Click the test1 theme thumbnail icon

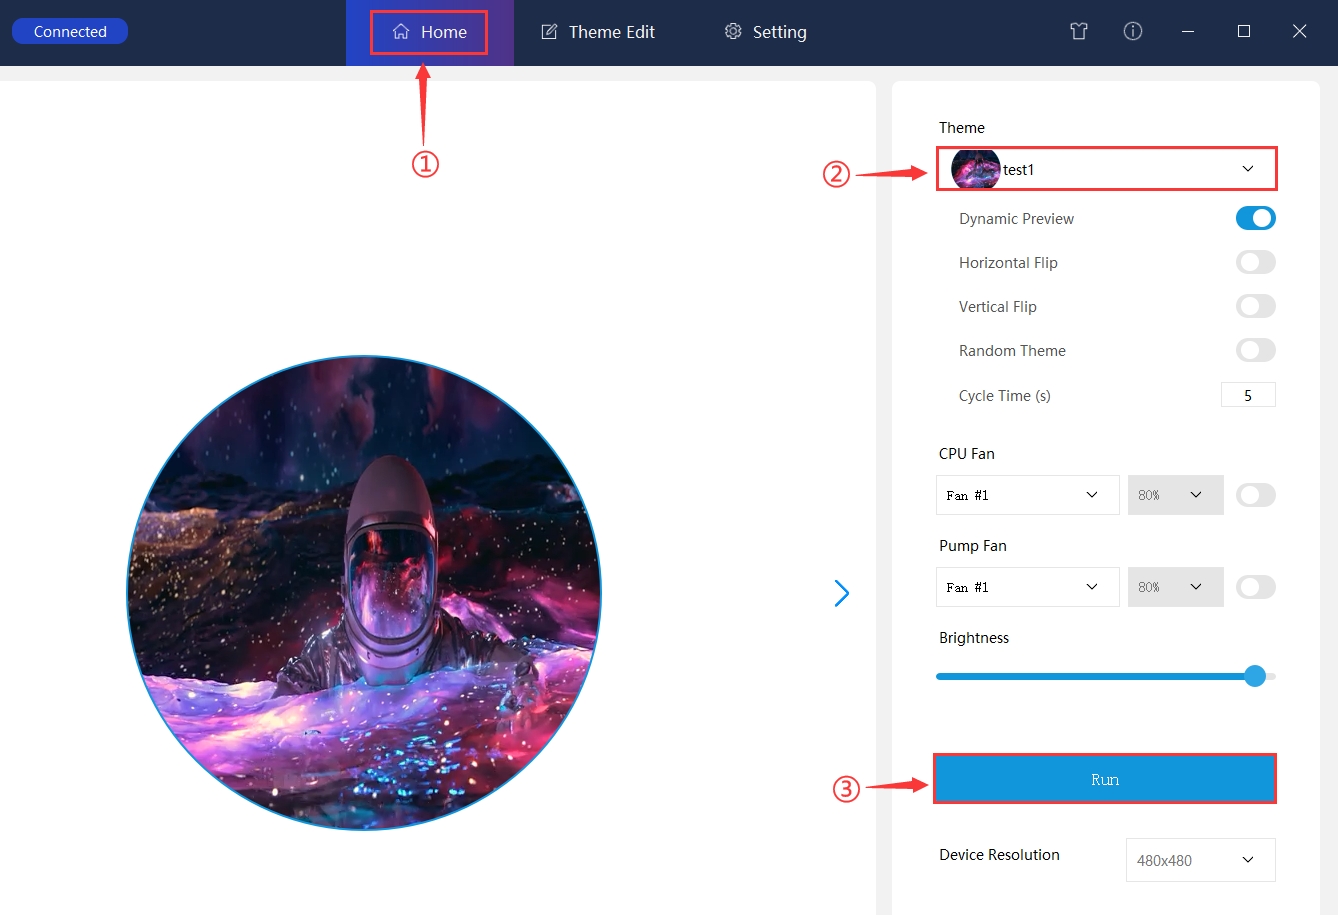point(976,169)
